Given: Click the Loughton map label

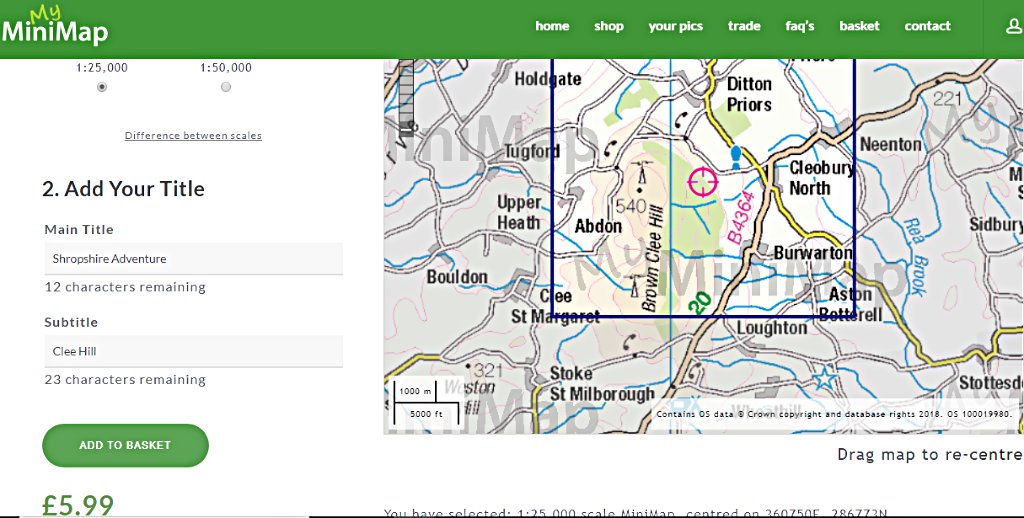Looking at the screenshot, I should coord(772,328).
